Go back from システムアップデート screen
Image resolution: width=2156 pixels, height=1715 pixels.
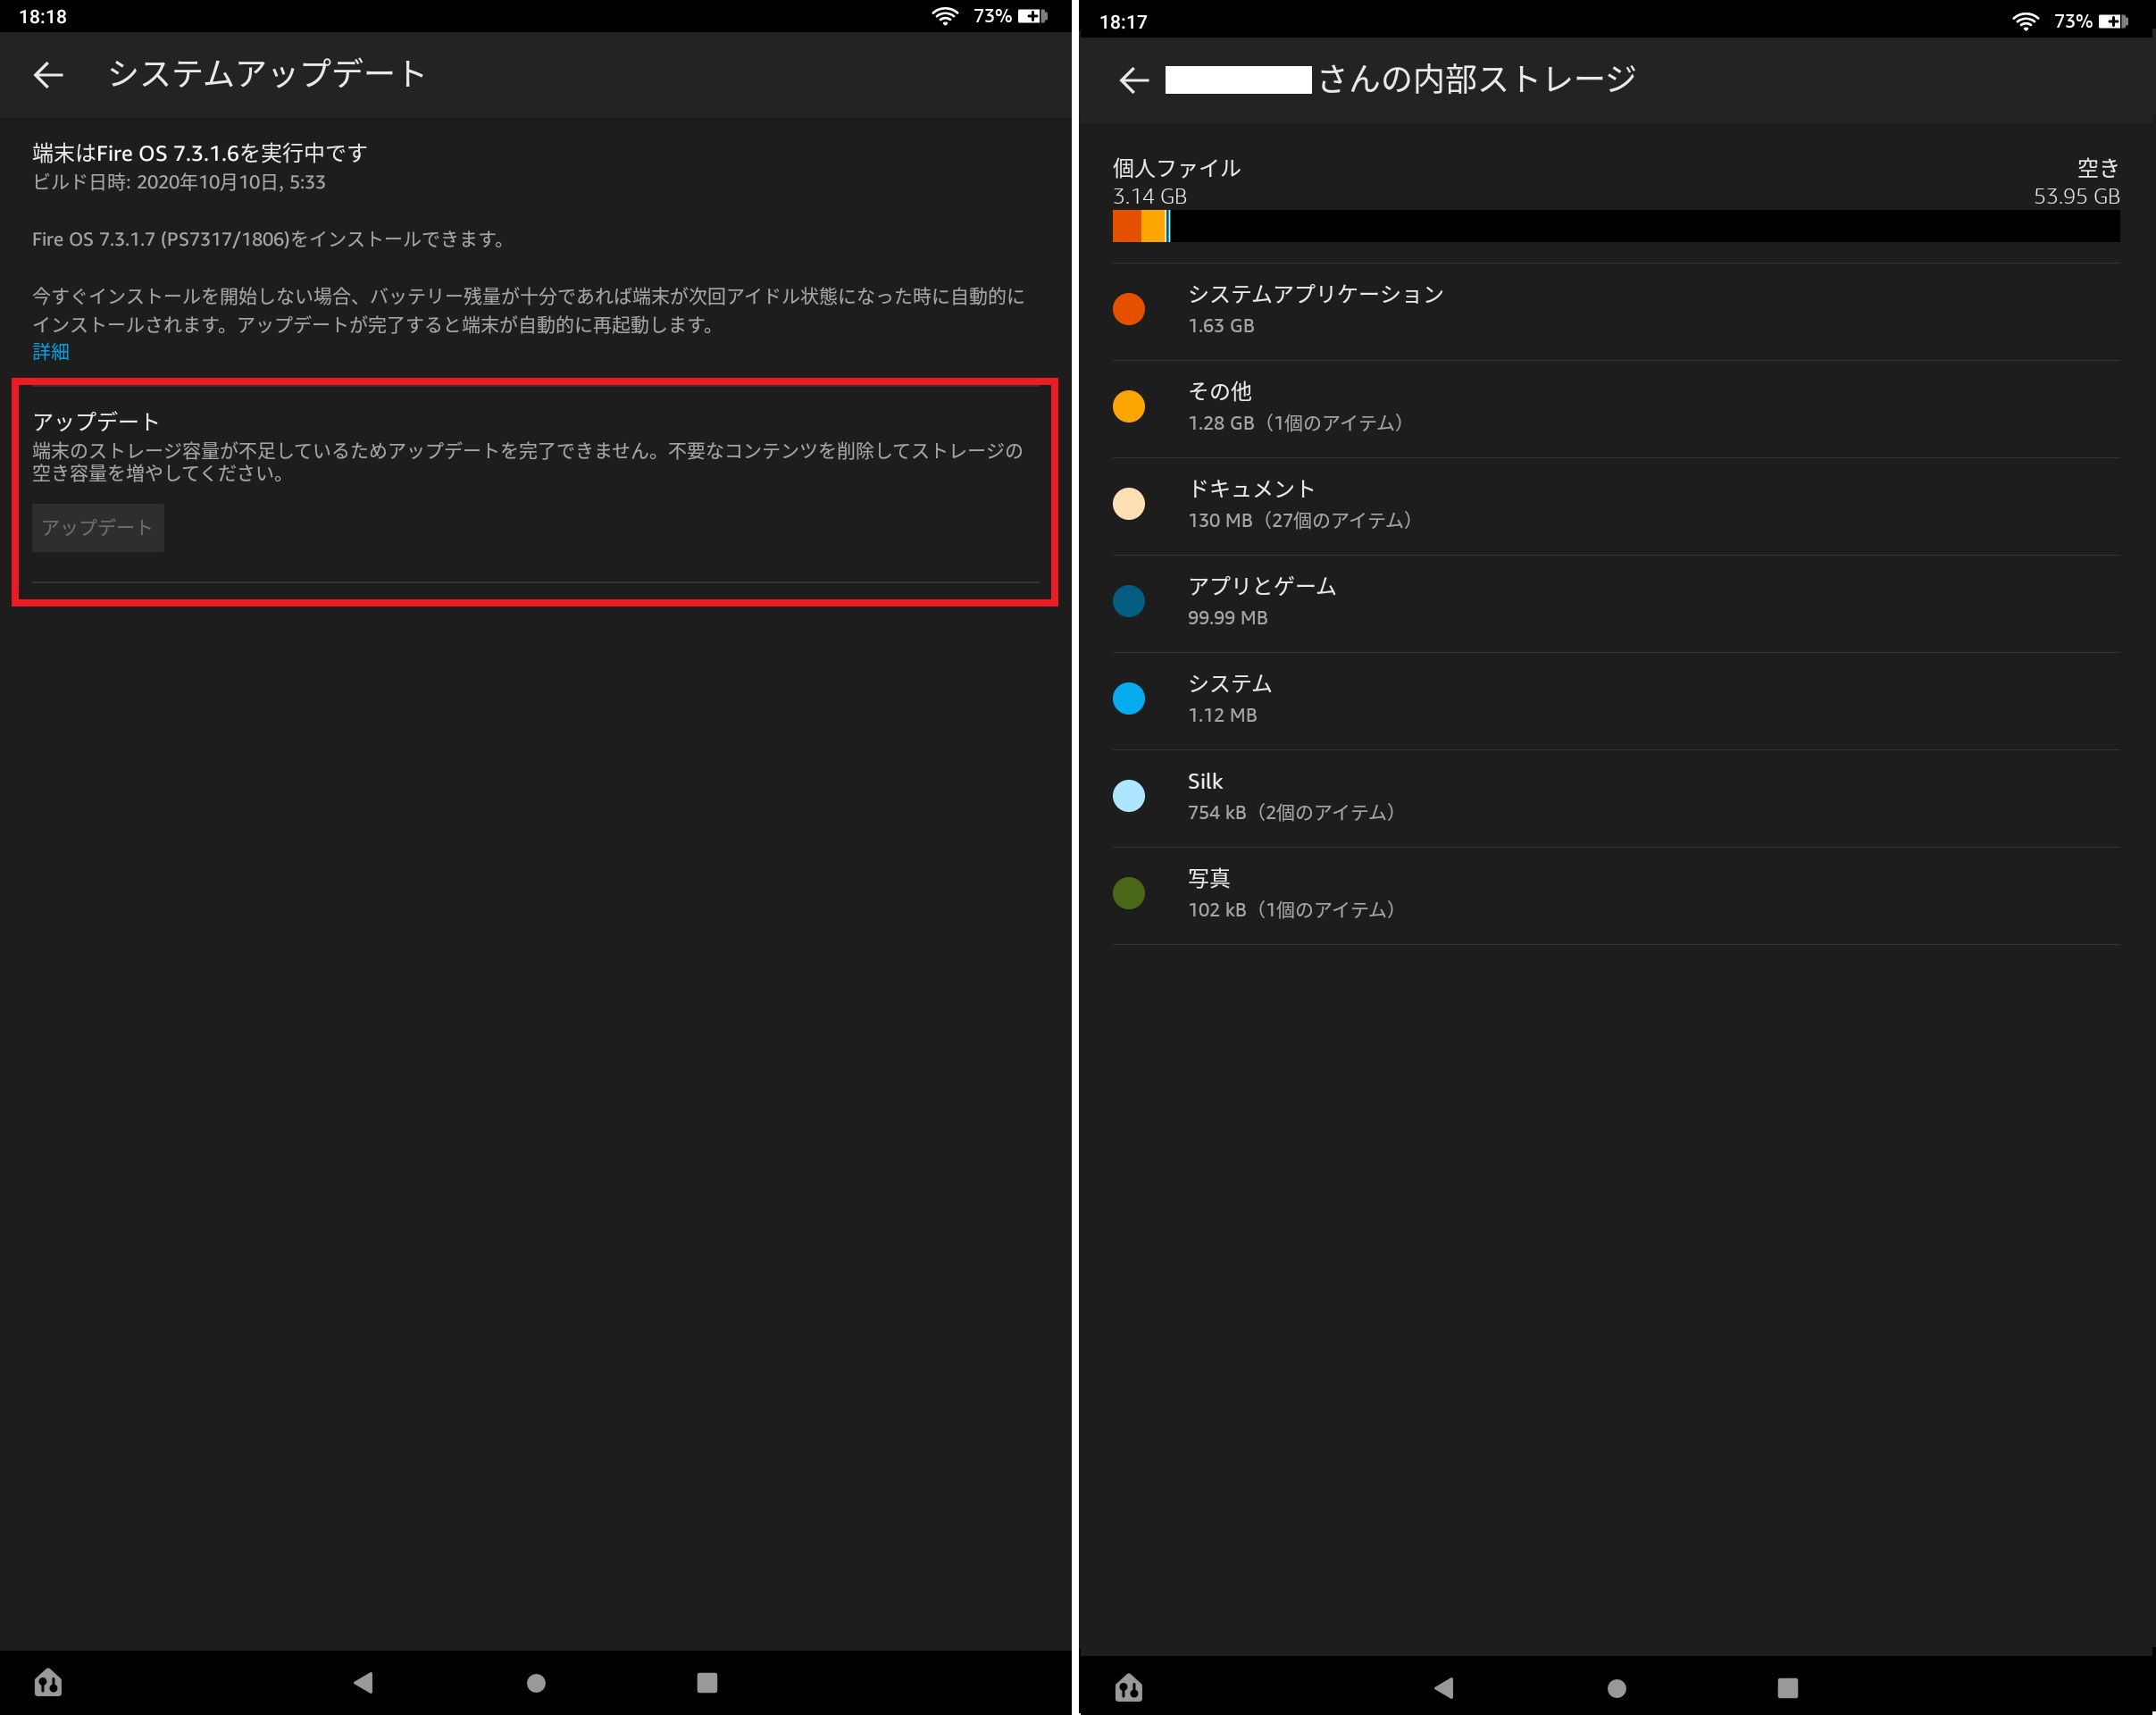(x=48, y=75)
